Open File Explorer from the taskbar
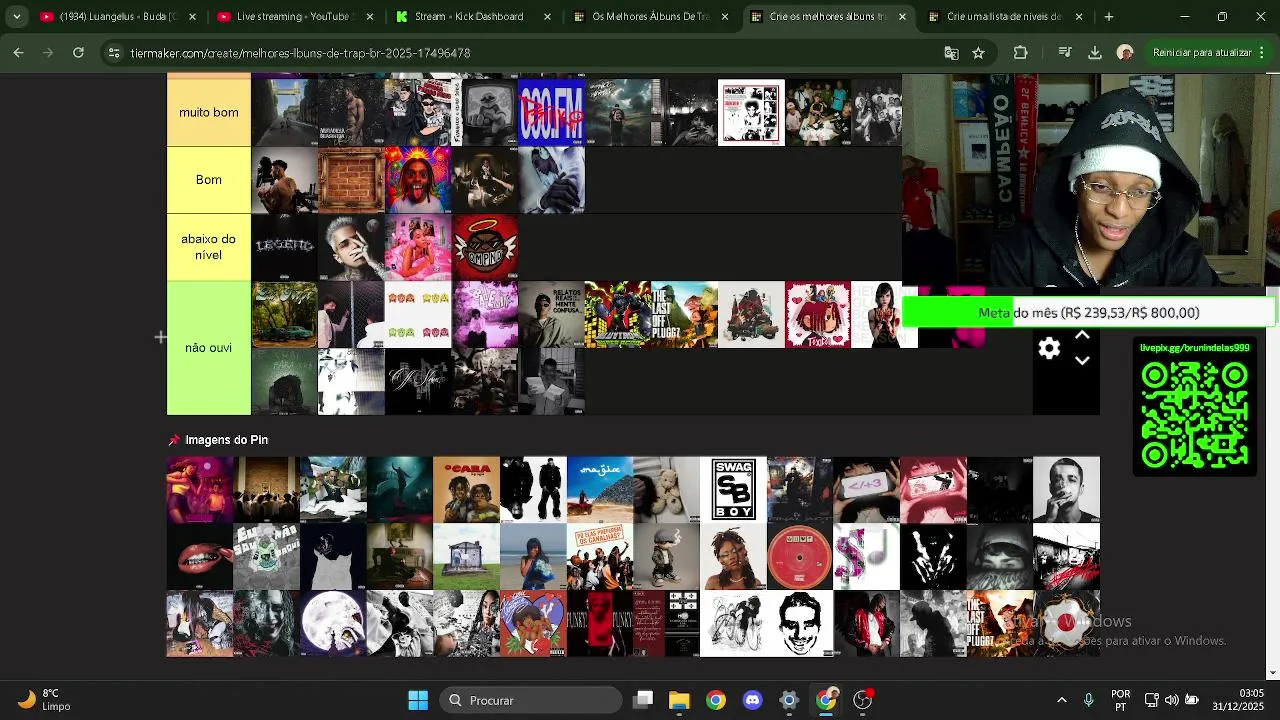The height and width of the screenshot is (720, 1280). click(x=679, y=700)
